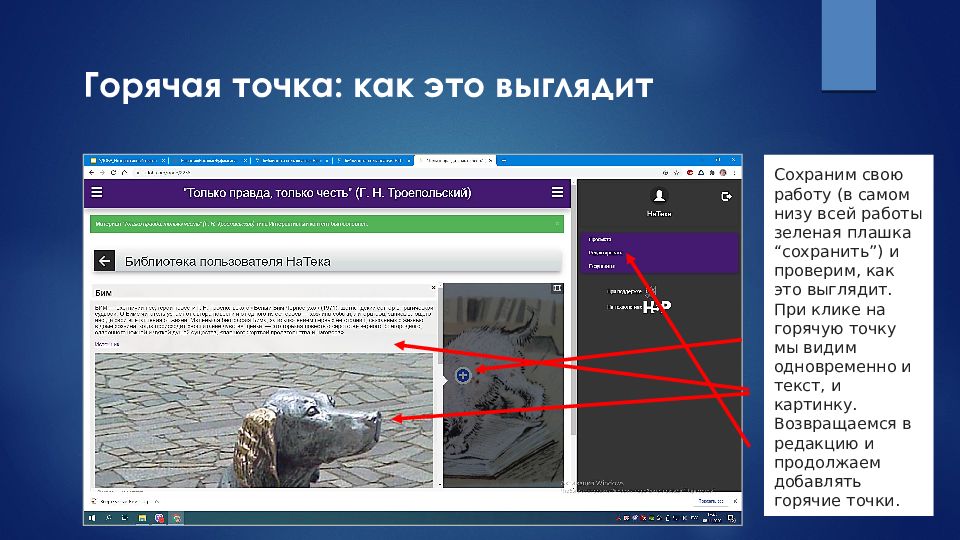Click the back arrow beside Библиотека пользователя

click(x=104, y=261)
